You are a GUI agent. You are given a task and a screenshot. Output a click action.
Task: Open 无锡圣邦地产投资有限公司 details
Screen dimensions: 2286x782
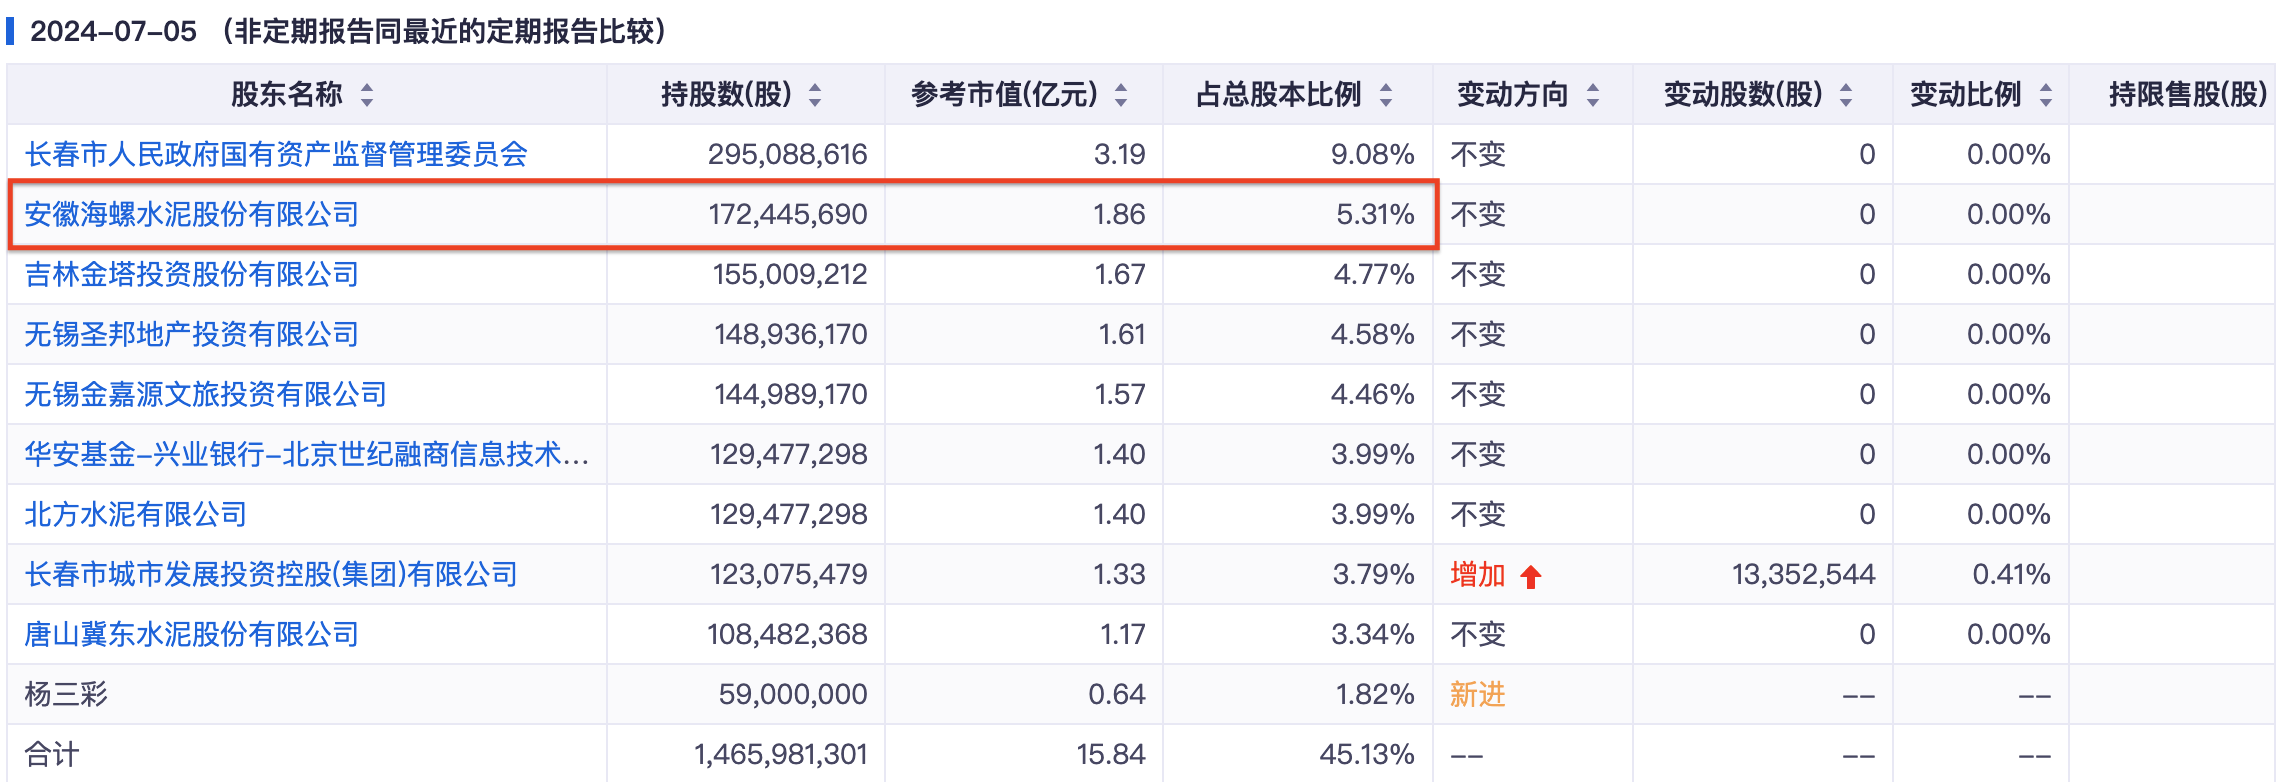point(191,335)
